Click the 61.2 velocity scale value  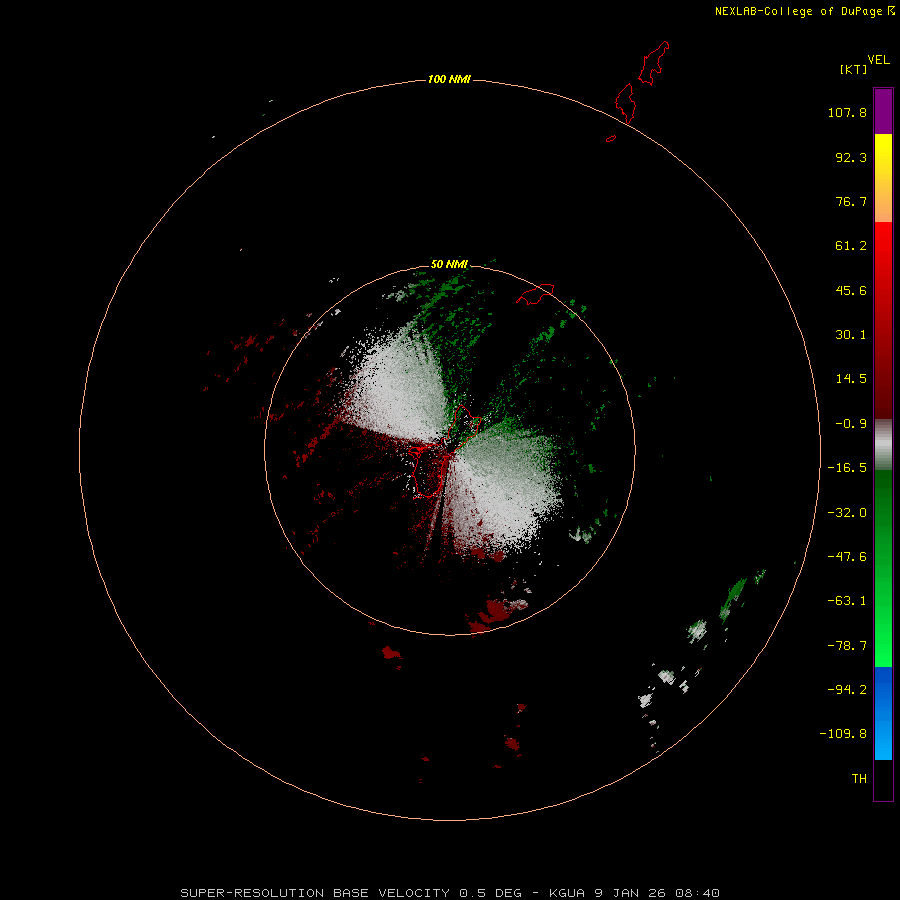[851, 246]
